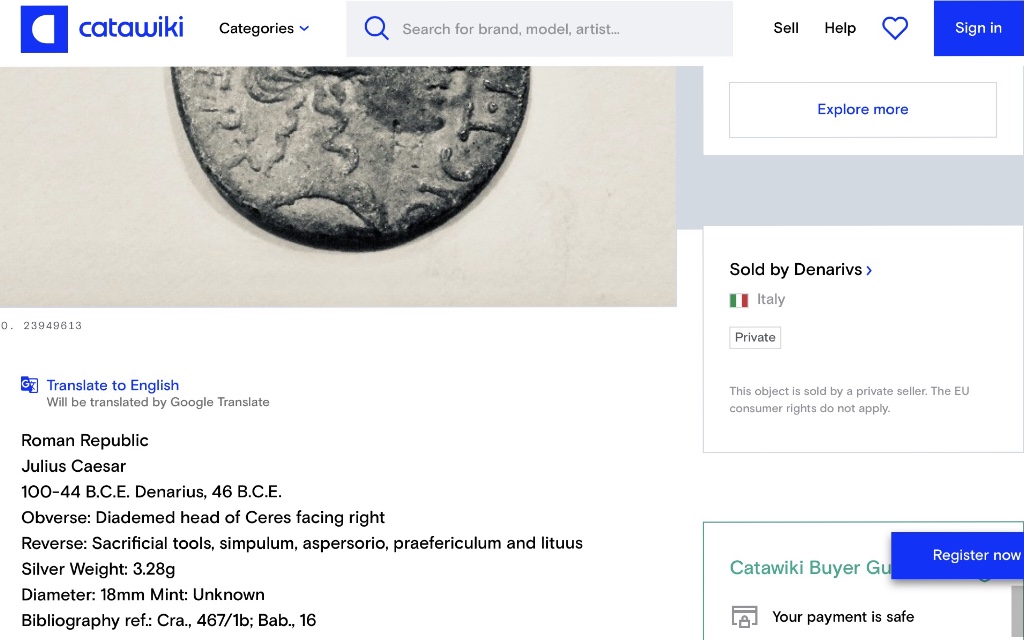Focus the brand, model, artist search field
The height and width of the screenshot is (640, 1024).
[x=560, y=29]
